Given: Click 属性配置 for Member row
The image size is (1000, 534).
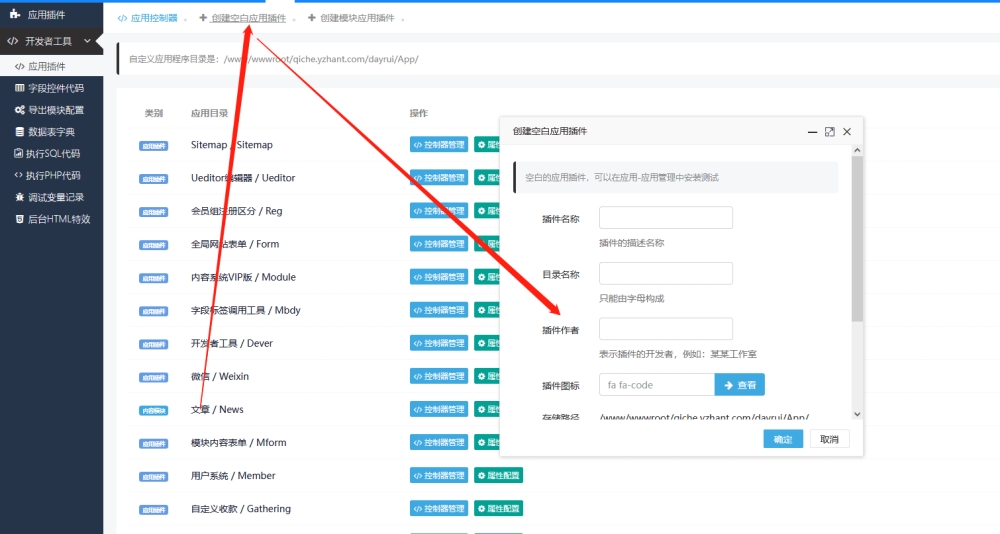Looking at the screenshot, I should [499, 475].
